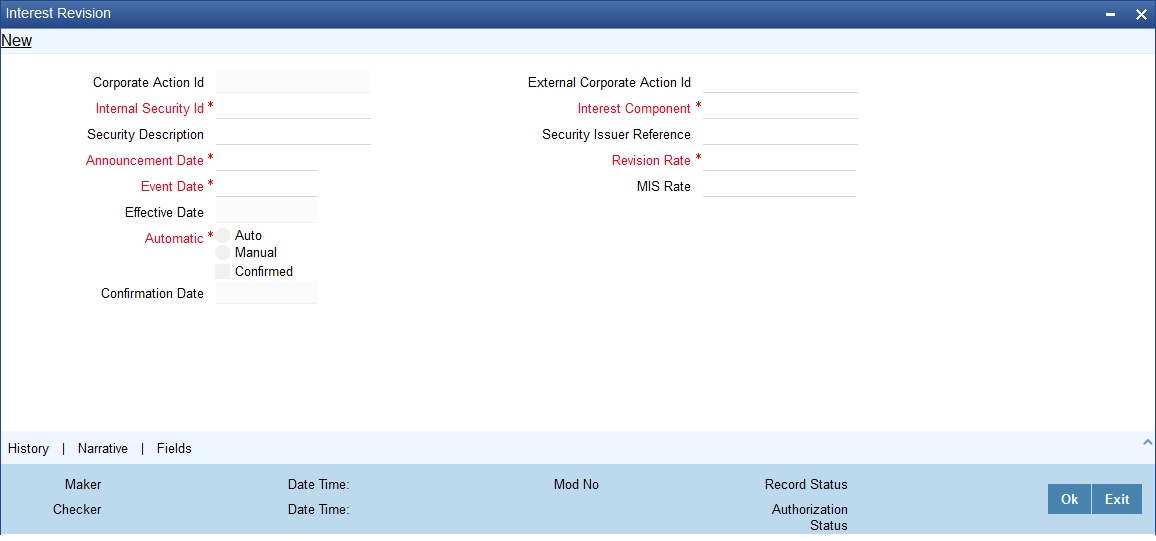Select the Manual radio button
The height and width of the screenshot is (541, 1156).
pos(223,253)
